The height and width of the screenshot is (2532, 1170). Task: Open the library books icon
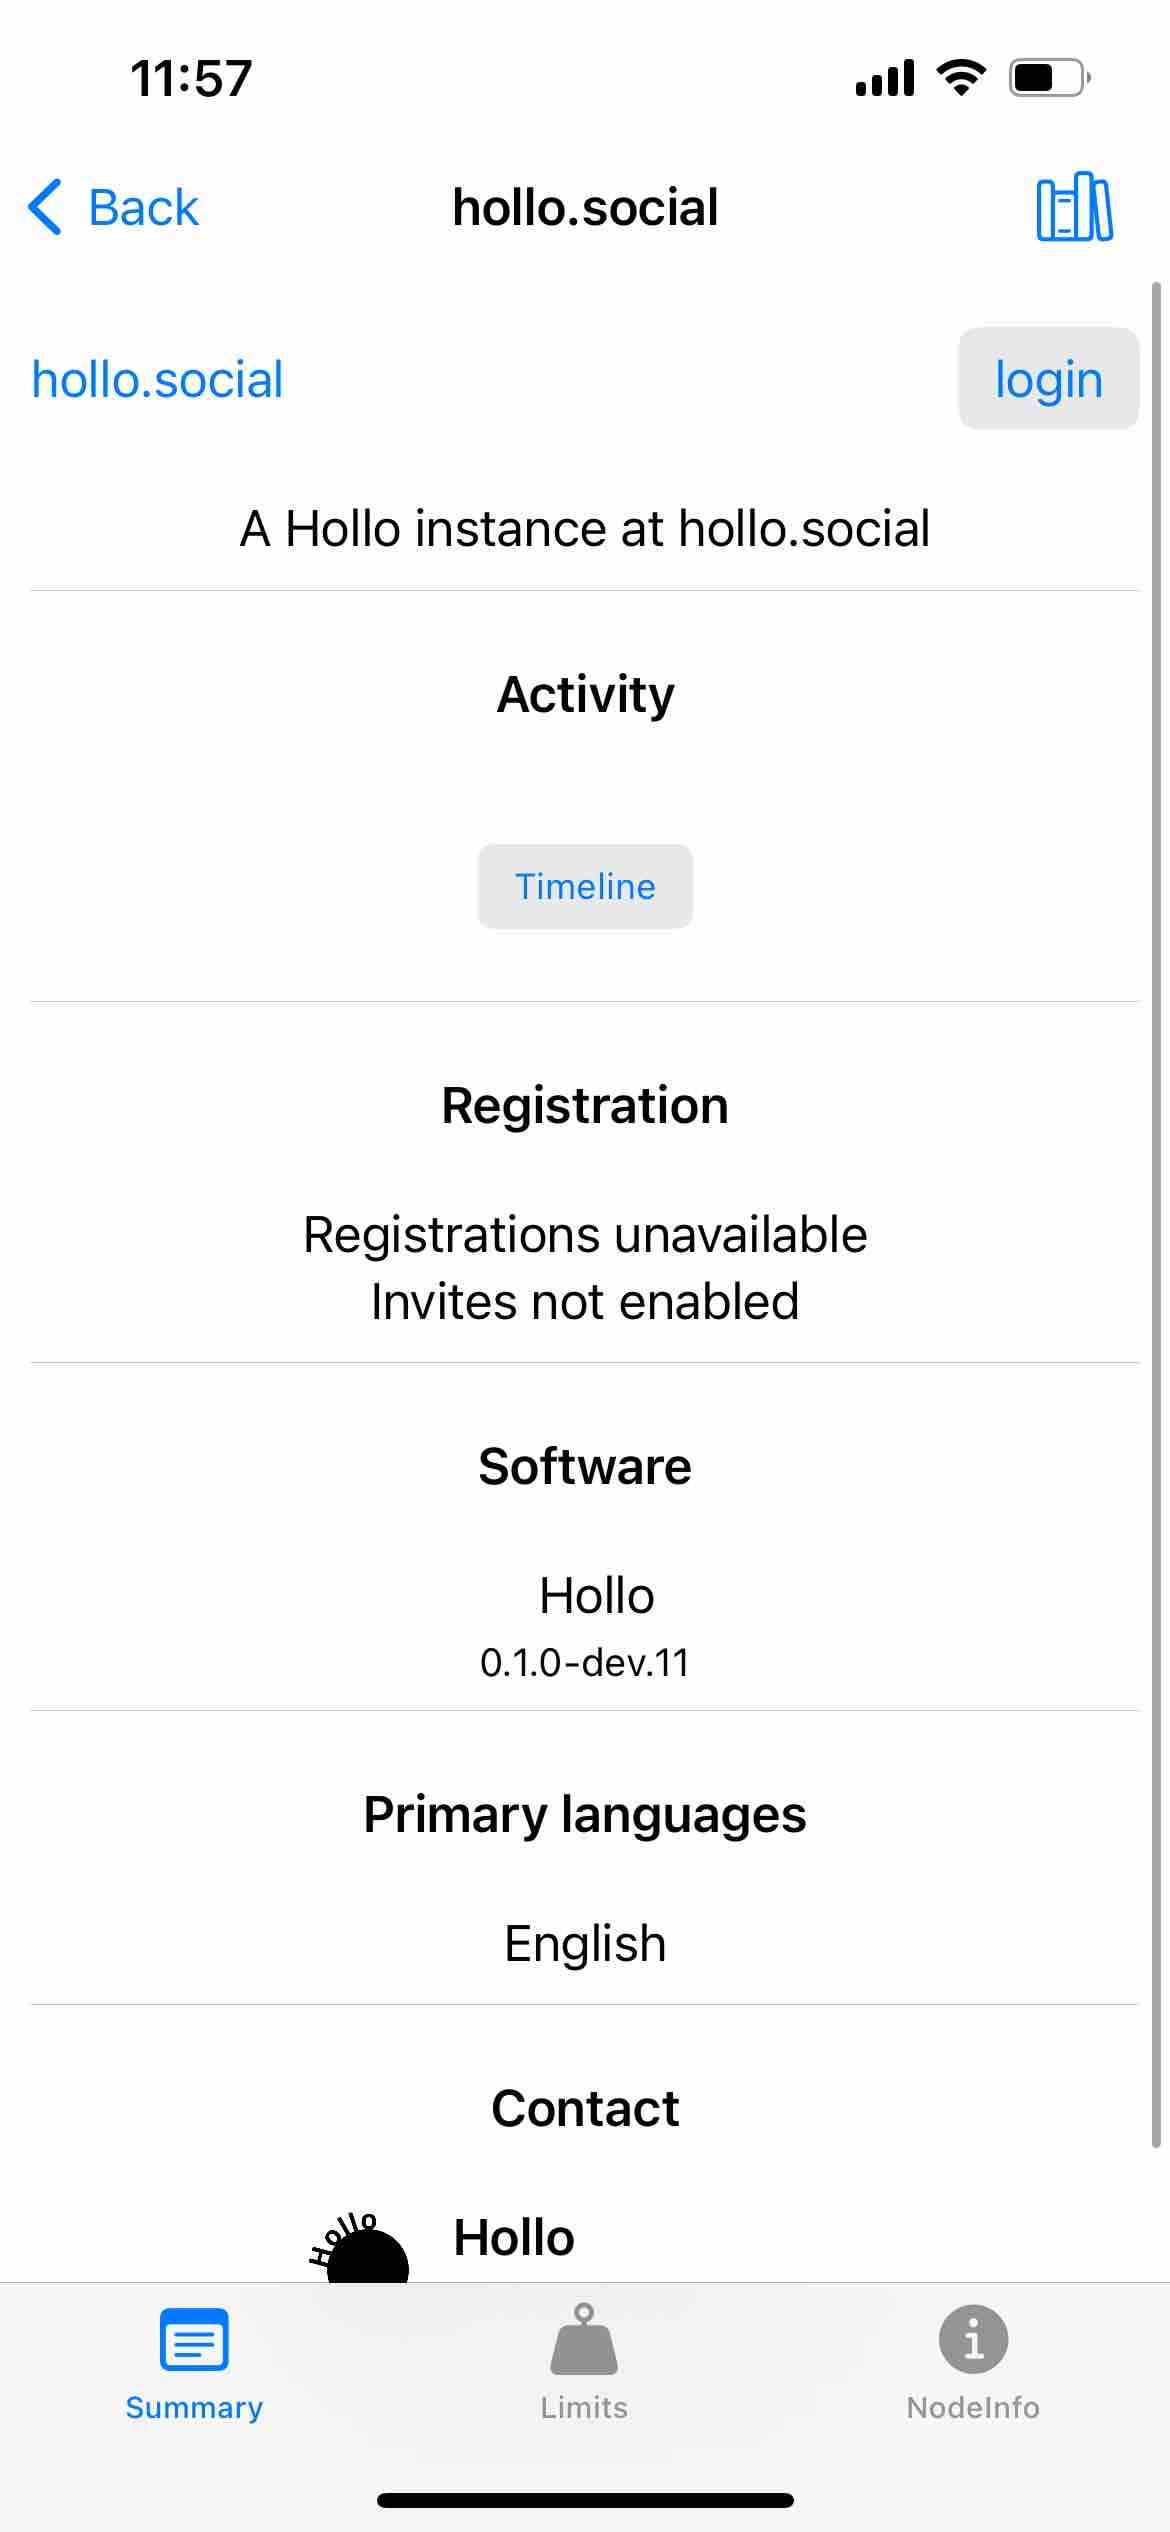click(1074, 207)
